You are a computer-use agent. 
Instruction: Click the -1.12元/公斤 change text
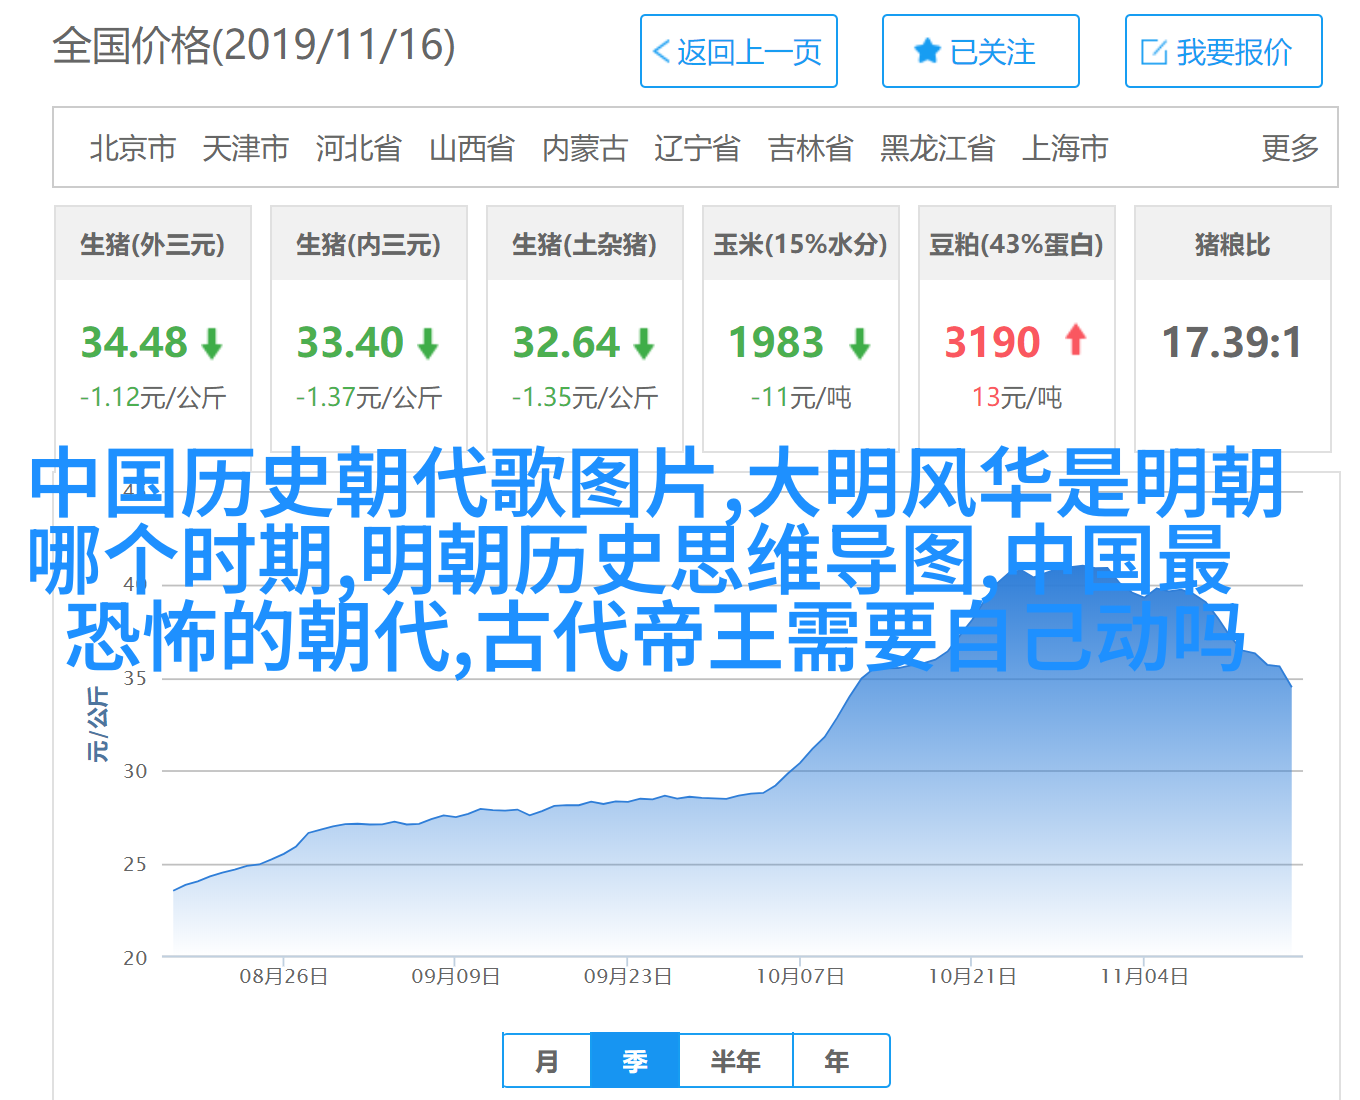tap(153, 397)
